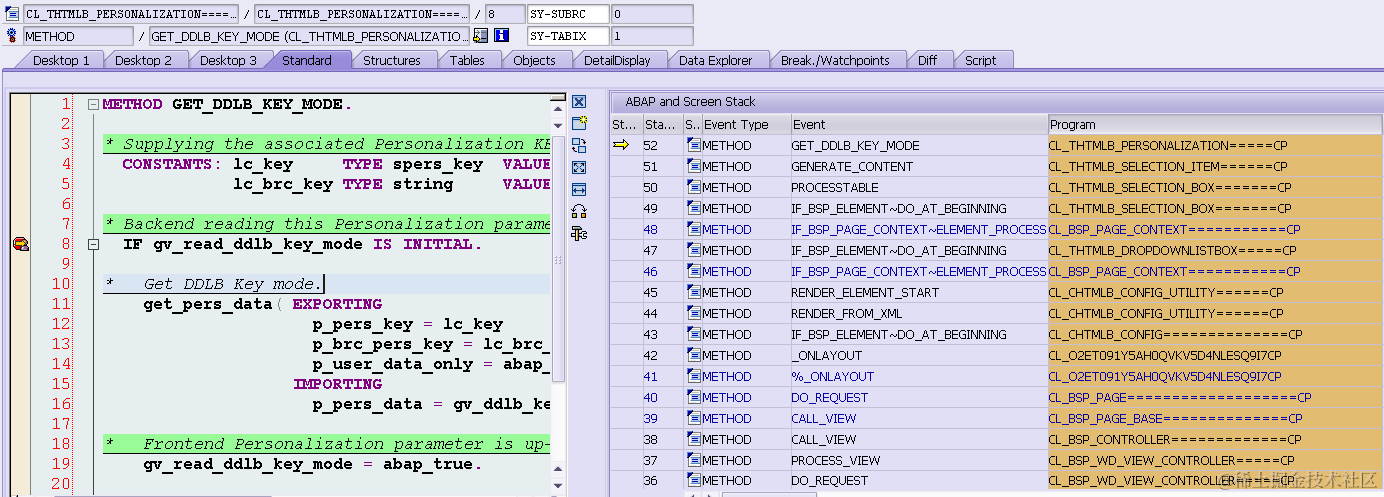Click the source icon in stack row 52
The width and height of the screenshot is (1384, 497).
[694, 145]
